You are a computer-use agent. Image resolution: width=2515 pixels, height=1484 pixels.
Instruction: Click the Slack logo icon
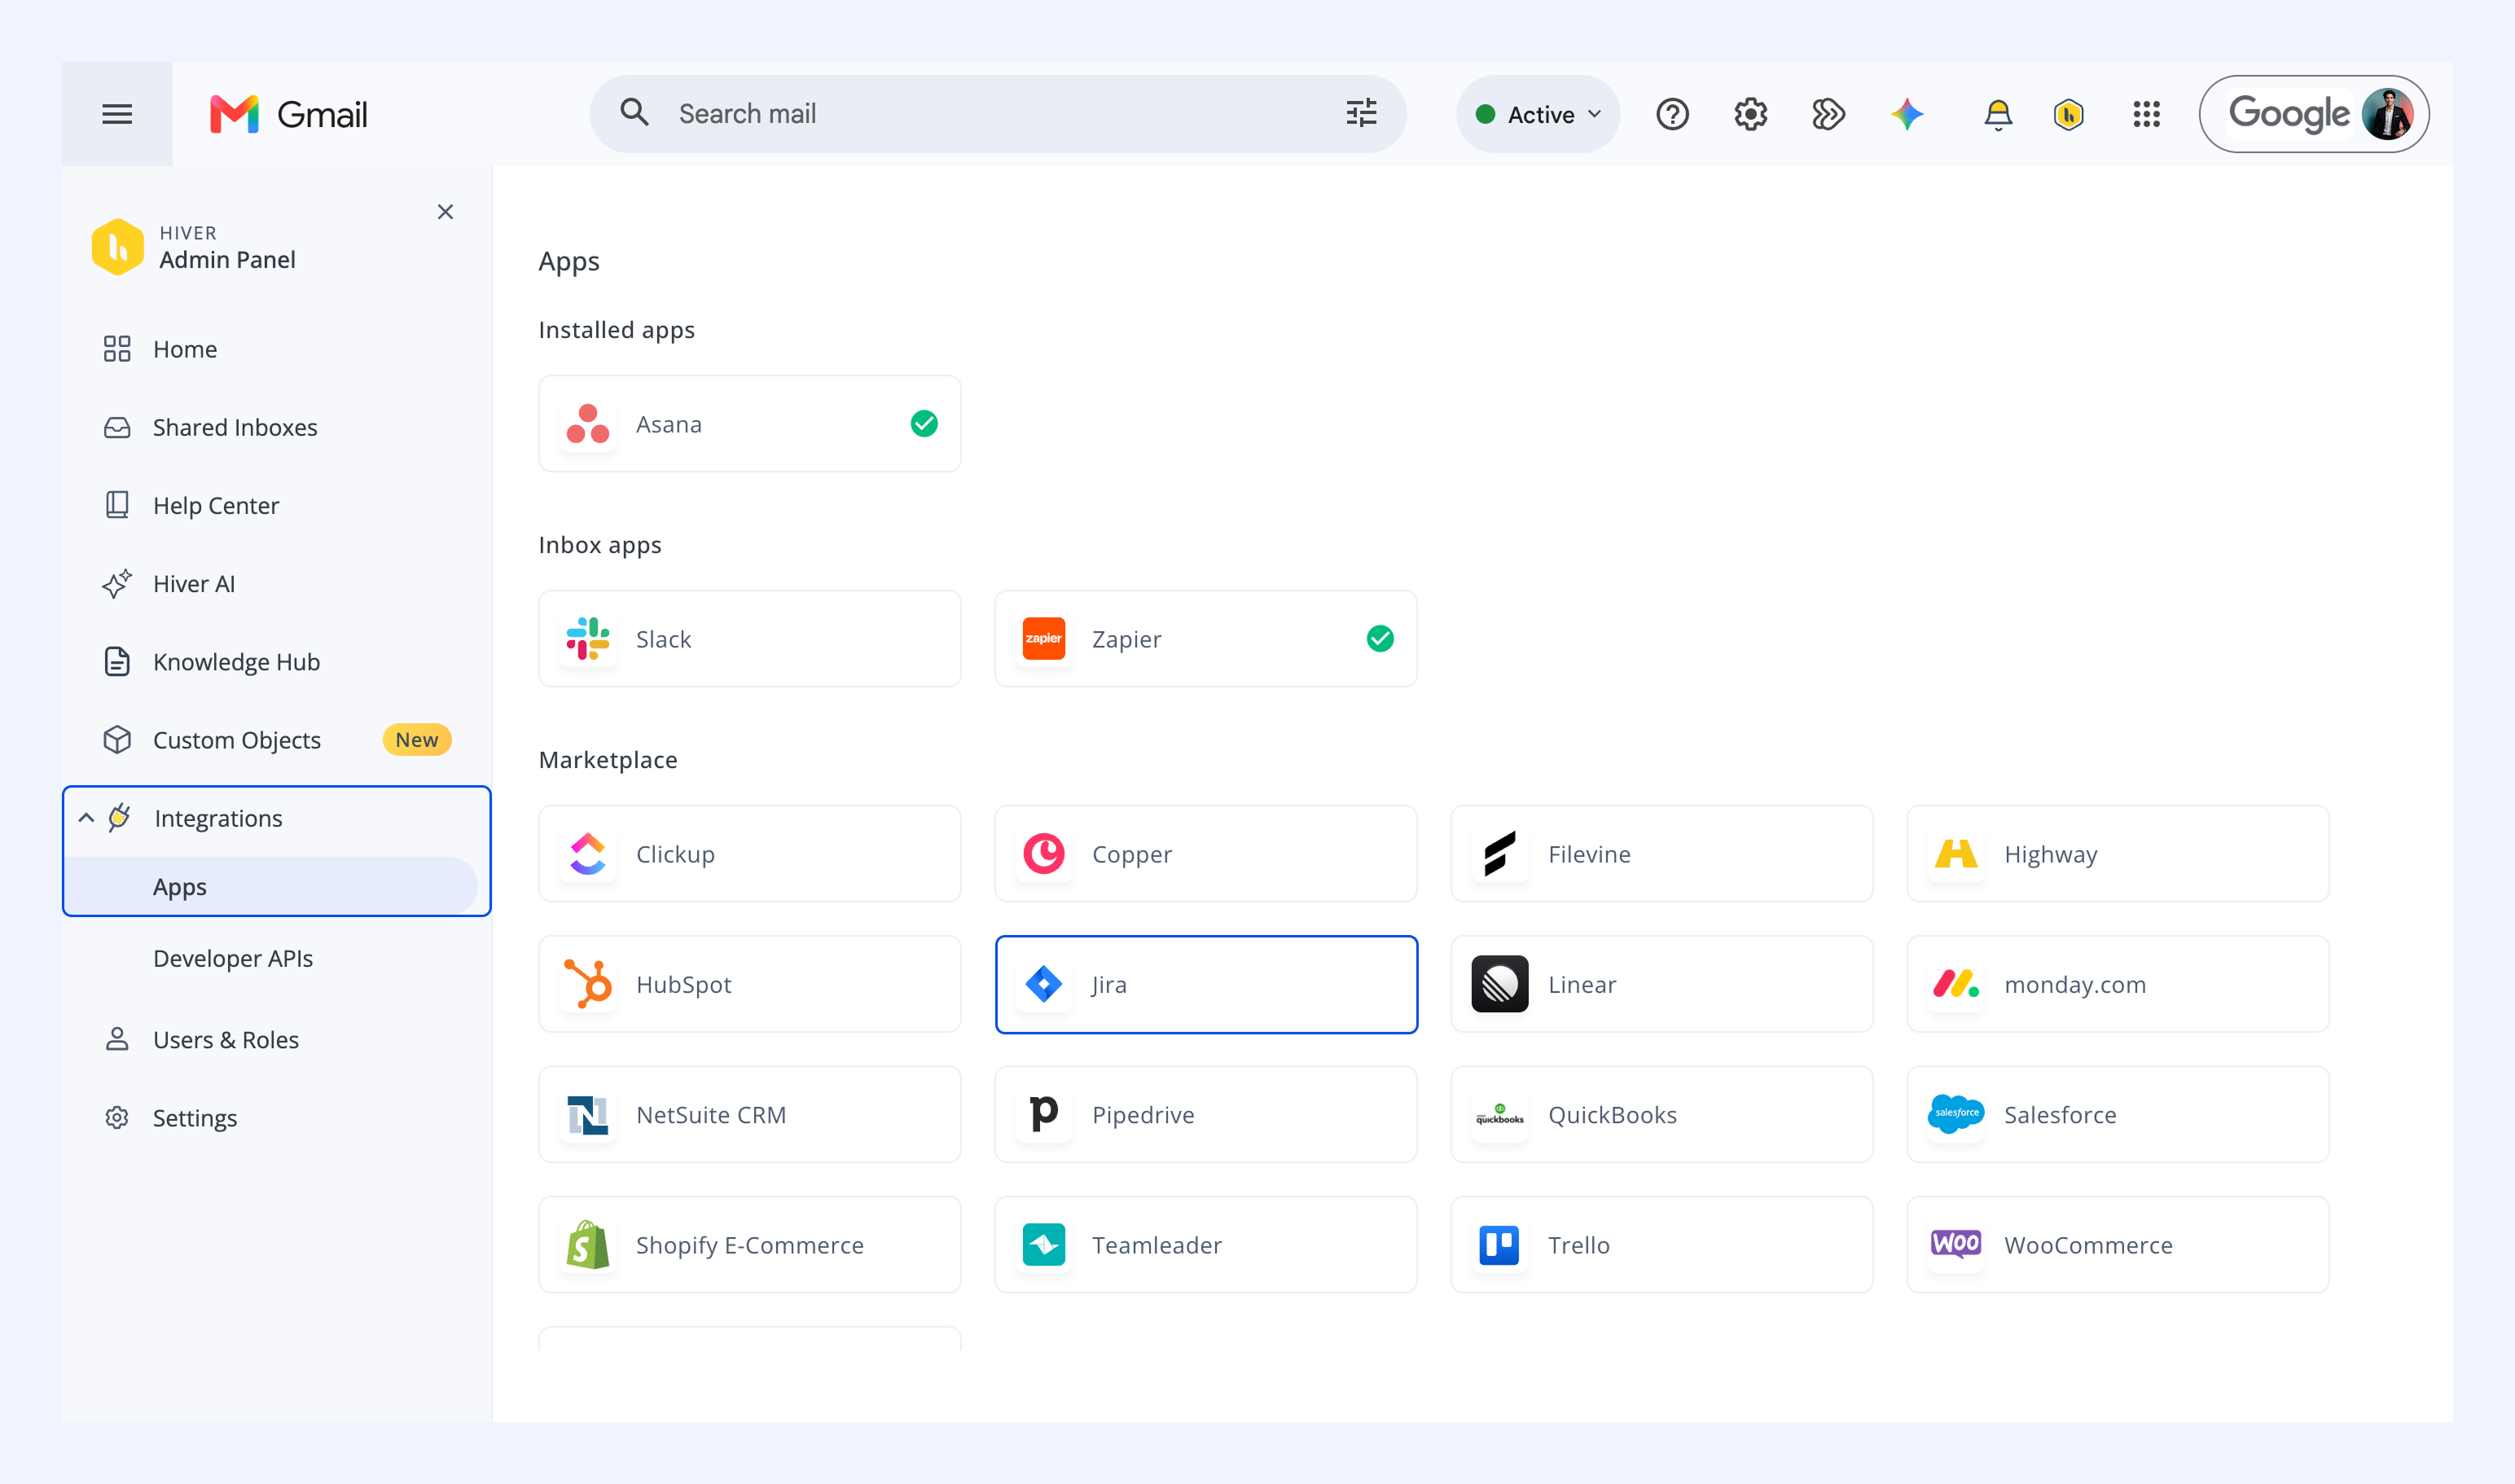588,639
